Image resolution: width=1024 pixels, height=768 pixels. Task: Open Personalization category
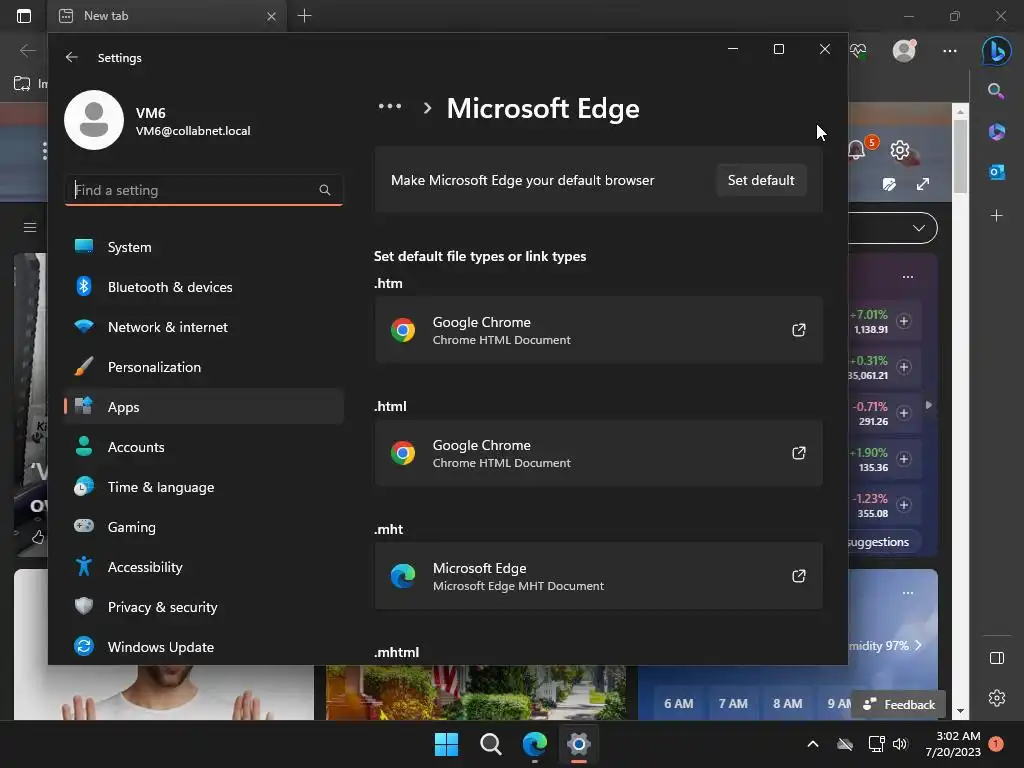coord(204,367)
